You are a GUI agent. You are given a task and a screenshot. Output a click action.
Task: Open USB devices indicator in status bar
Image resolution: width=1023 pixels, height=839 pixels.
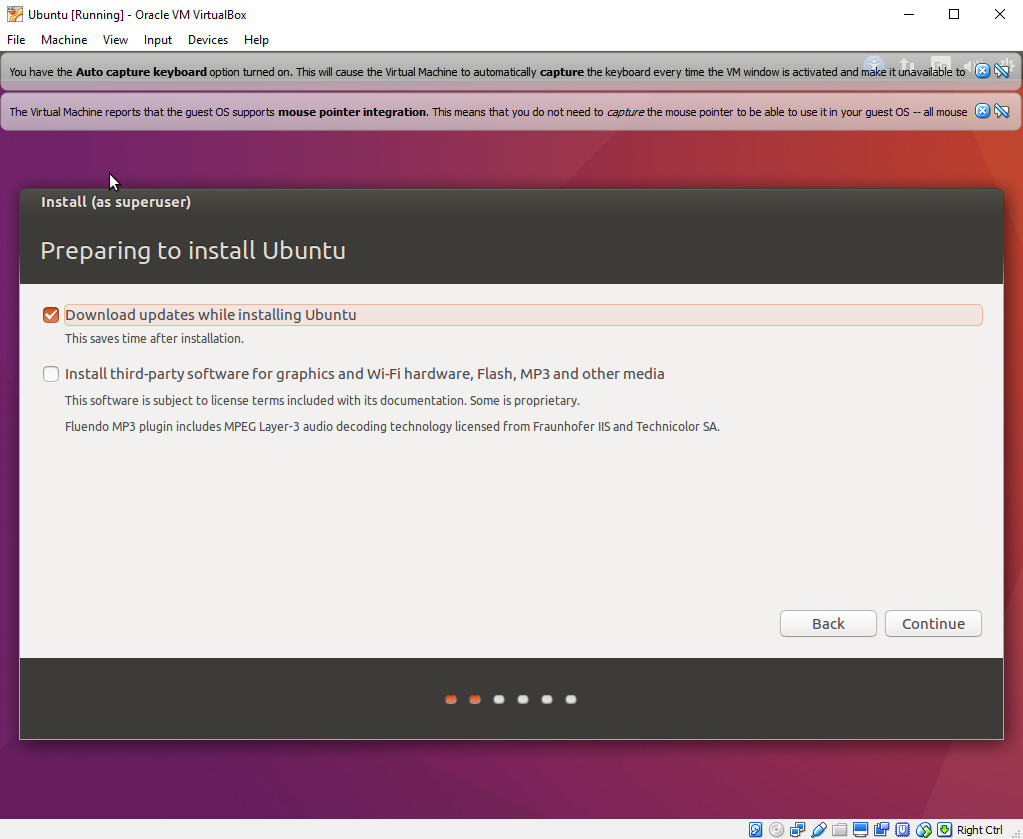click(x=818, y=830)
